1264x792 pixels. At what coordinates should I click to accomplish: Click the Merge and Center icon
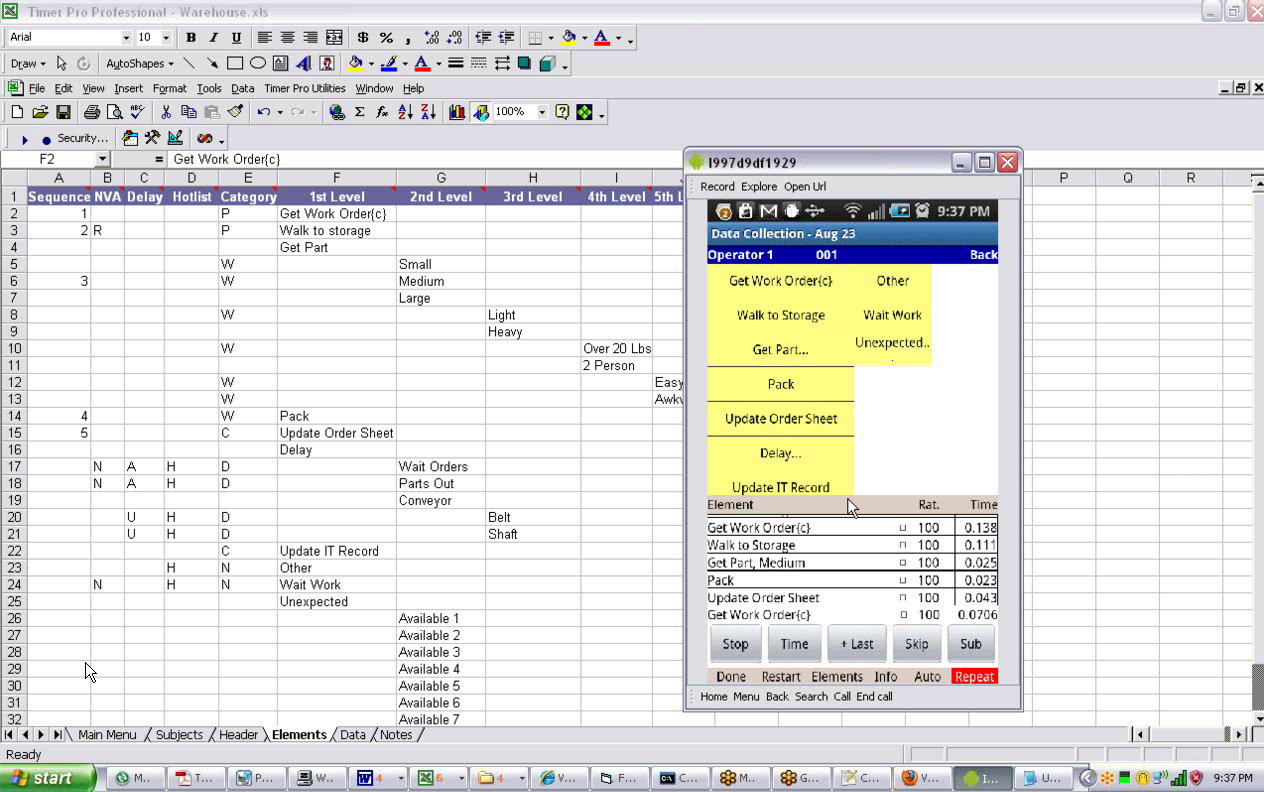point(335,38)
